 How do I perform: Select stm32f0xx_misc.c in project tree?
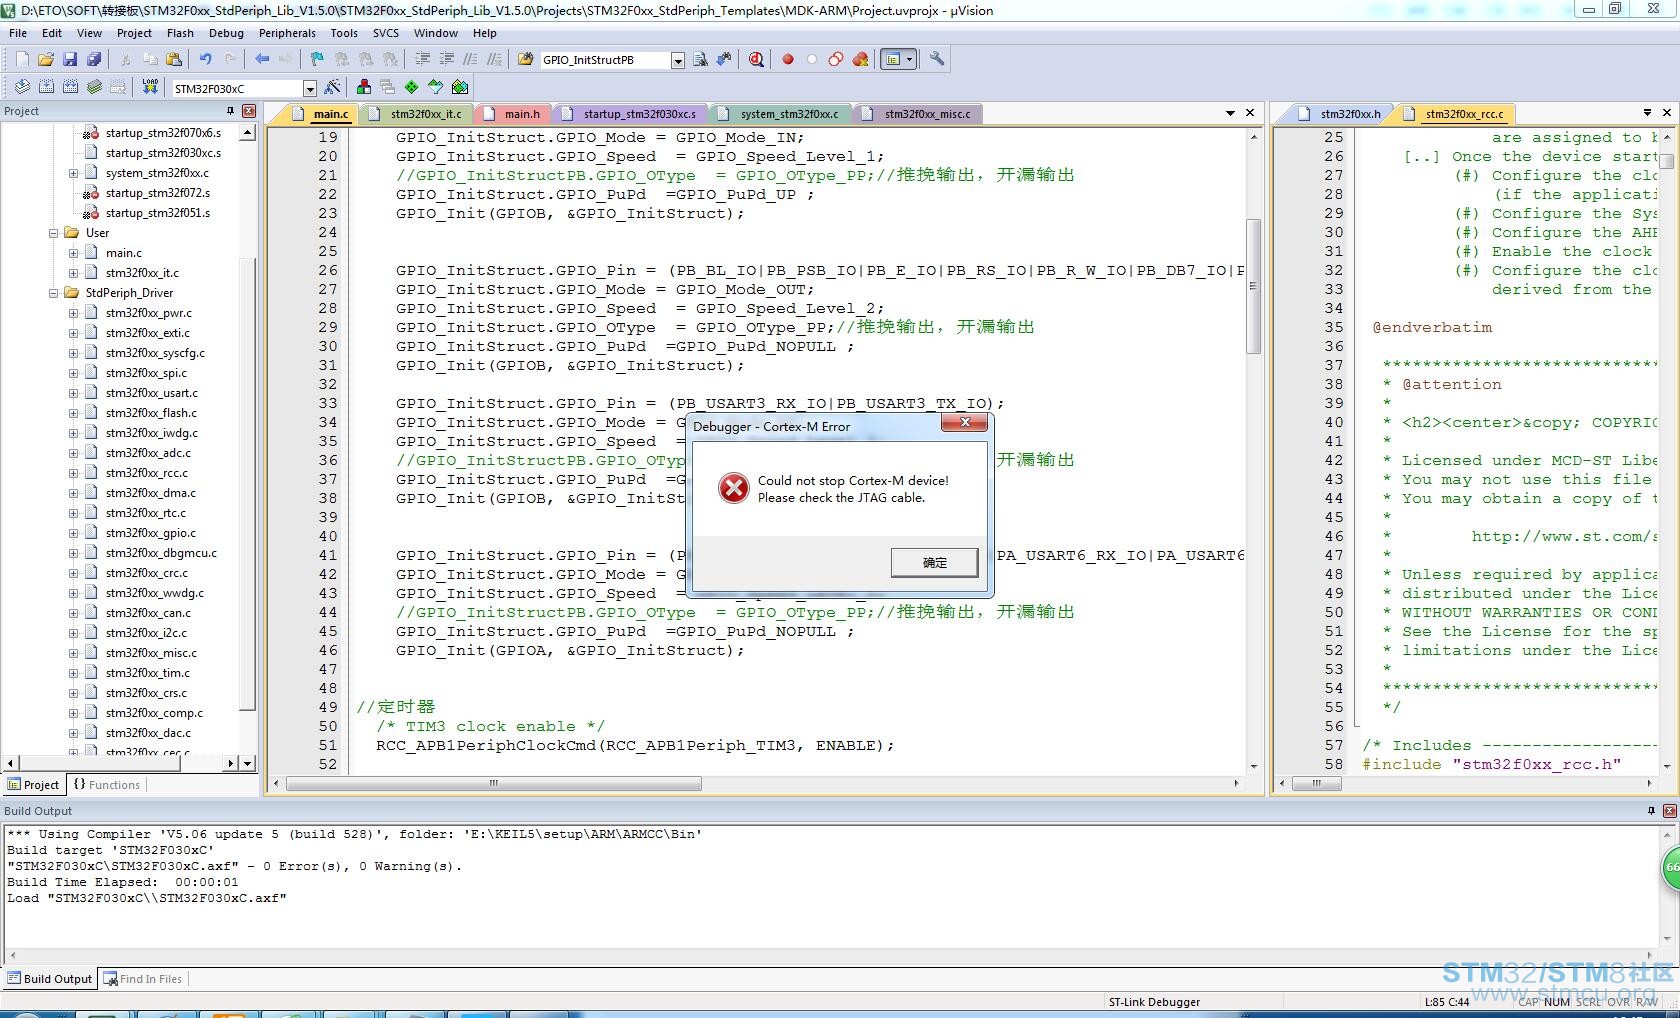point(151,653)
